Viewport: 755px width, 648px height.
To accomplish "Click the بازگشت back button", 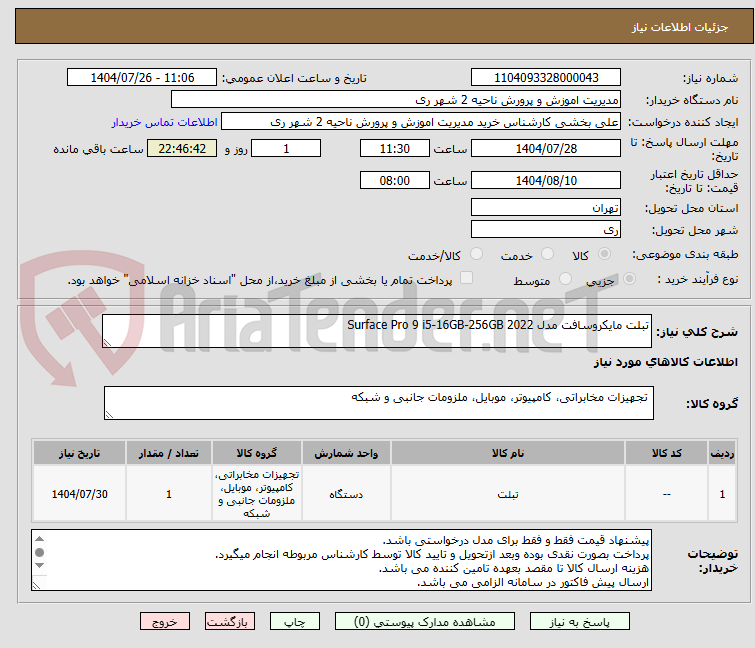I will click(x=229, y=622).
